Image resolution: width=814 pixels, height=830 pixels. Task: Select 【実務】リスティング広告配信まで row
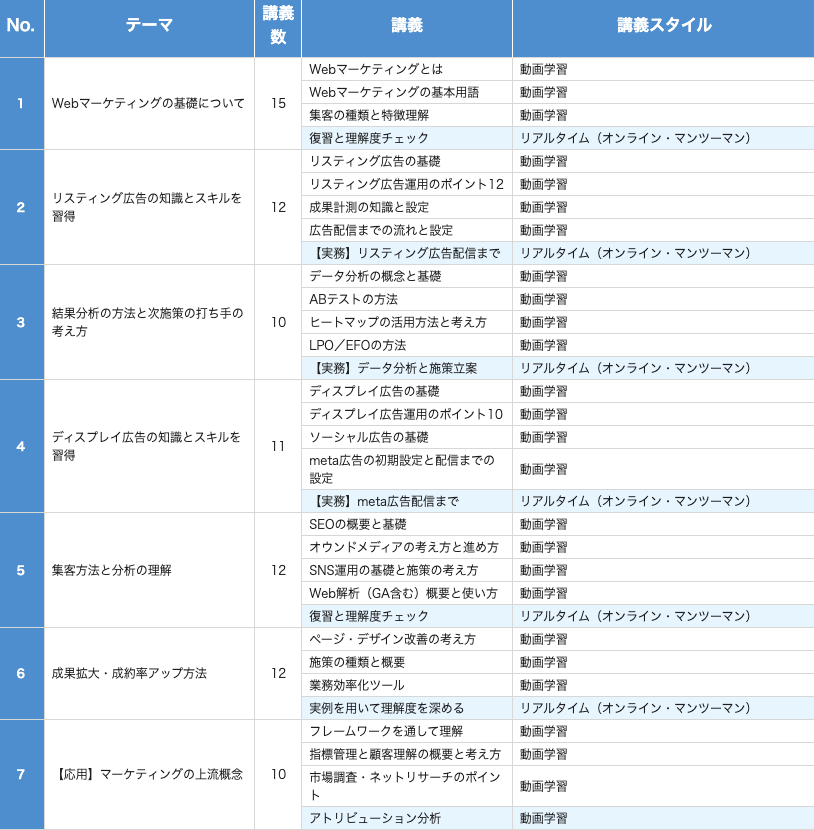558,253
